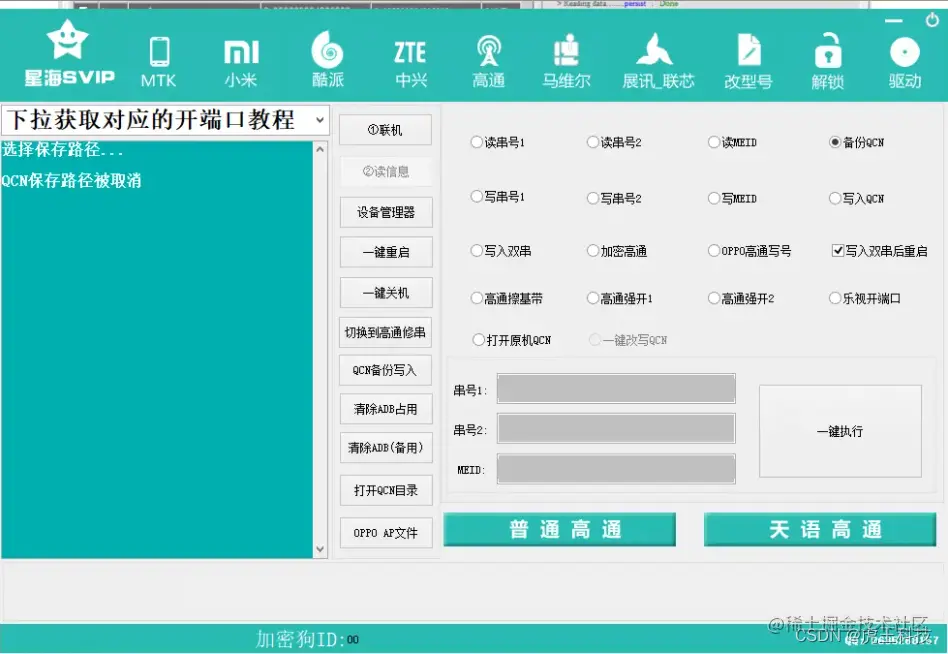Open the 解锁 (unlock) tool
This screenshot has height=654, width=948.
click(x=827, y=58)
